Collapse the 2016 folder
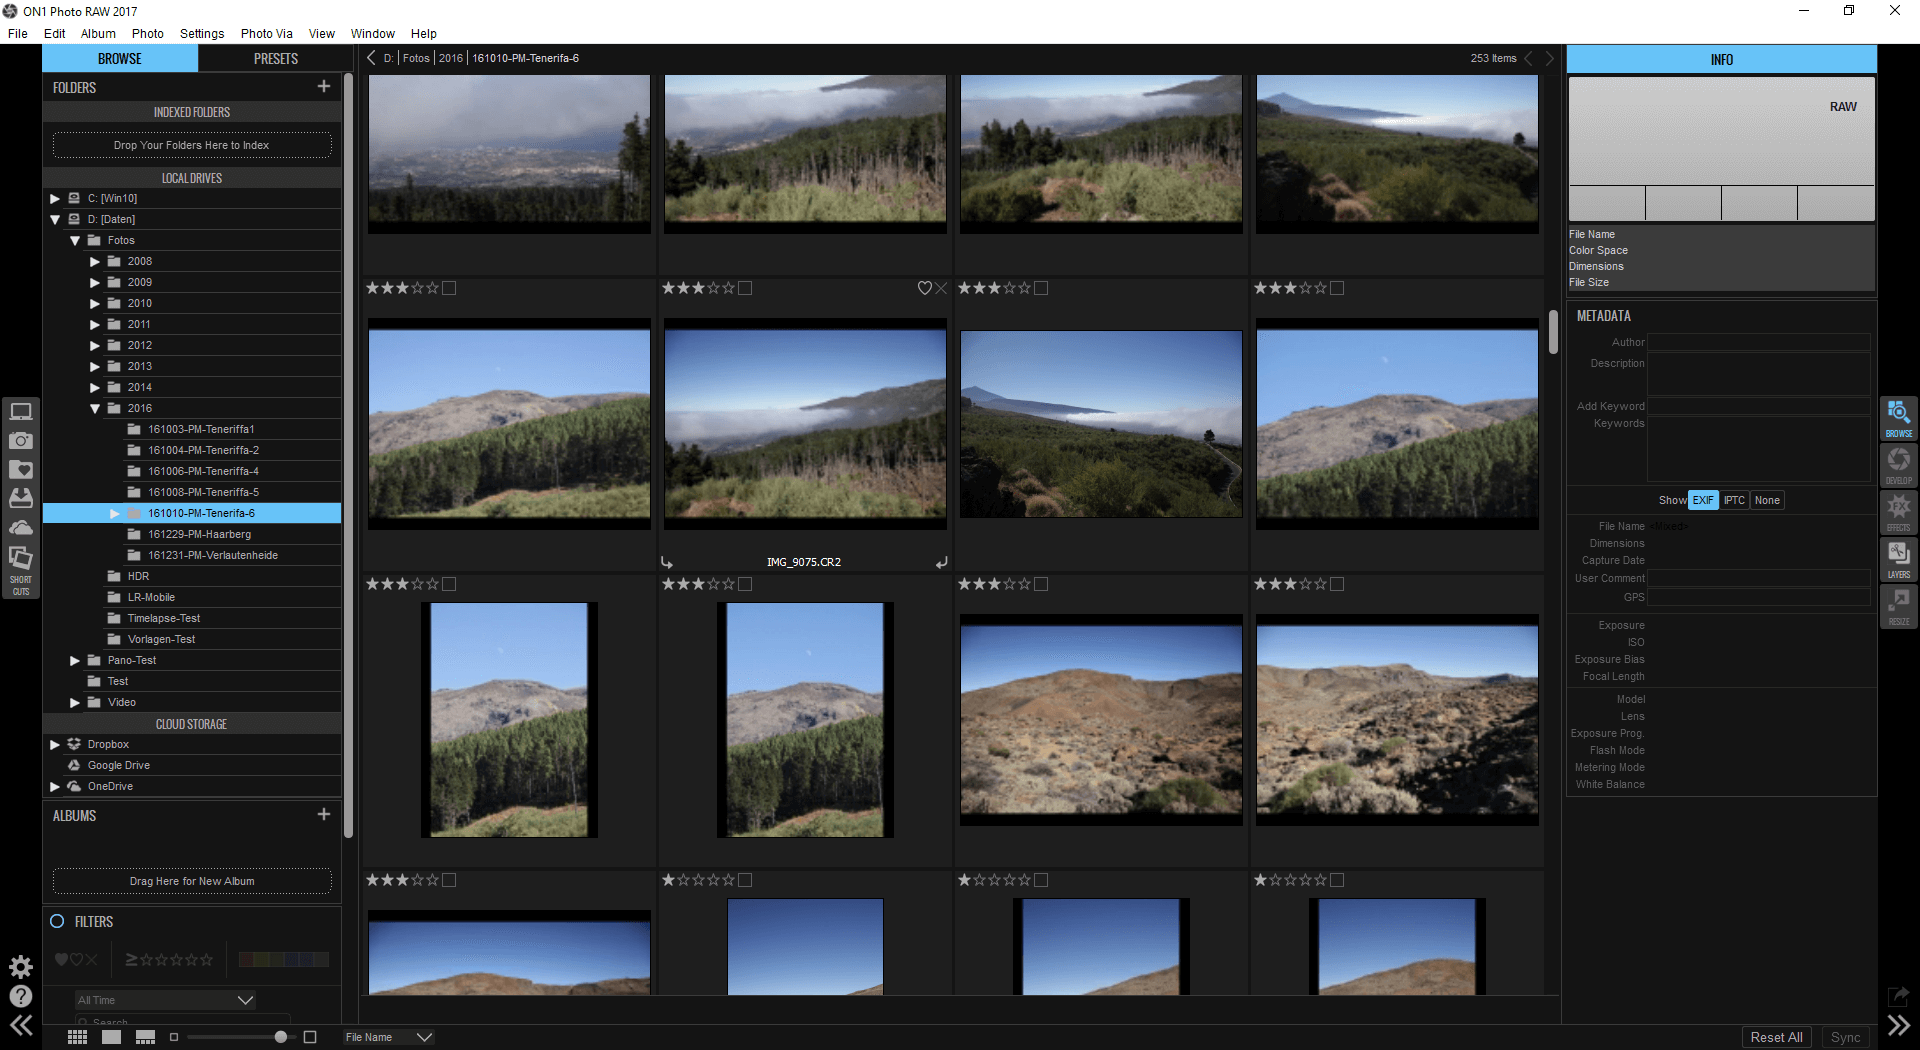 click(x=95, y=408)
